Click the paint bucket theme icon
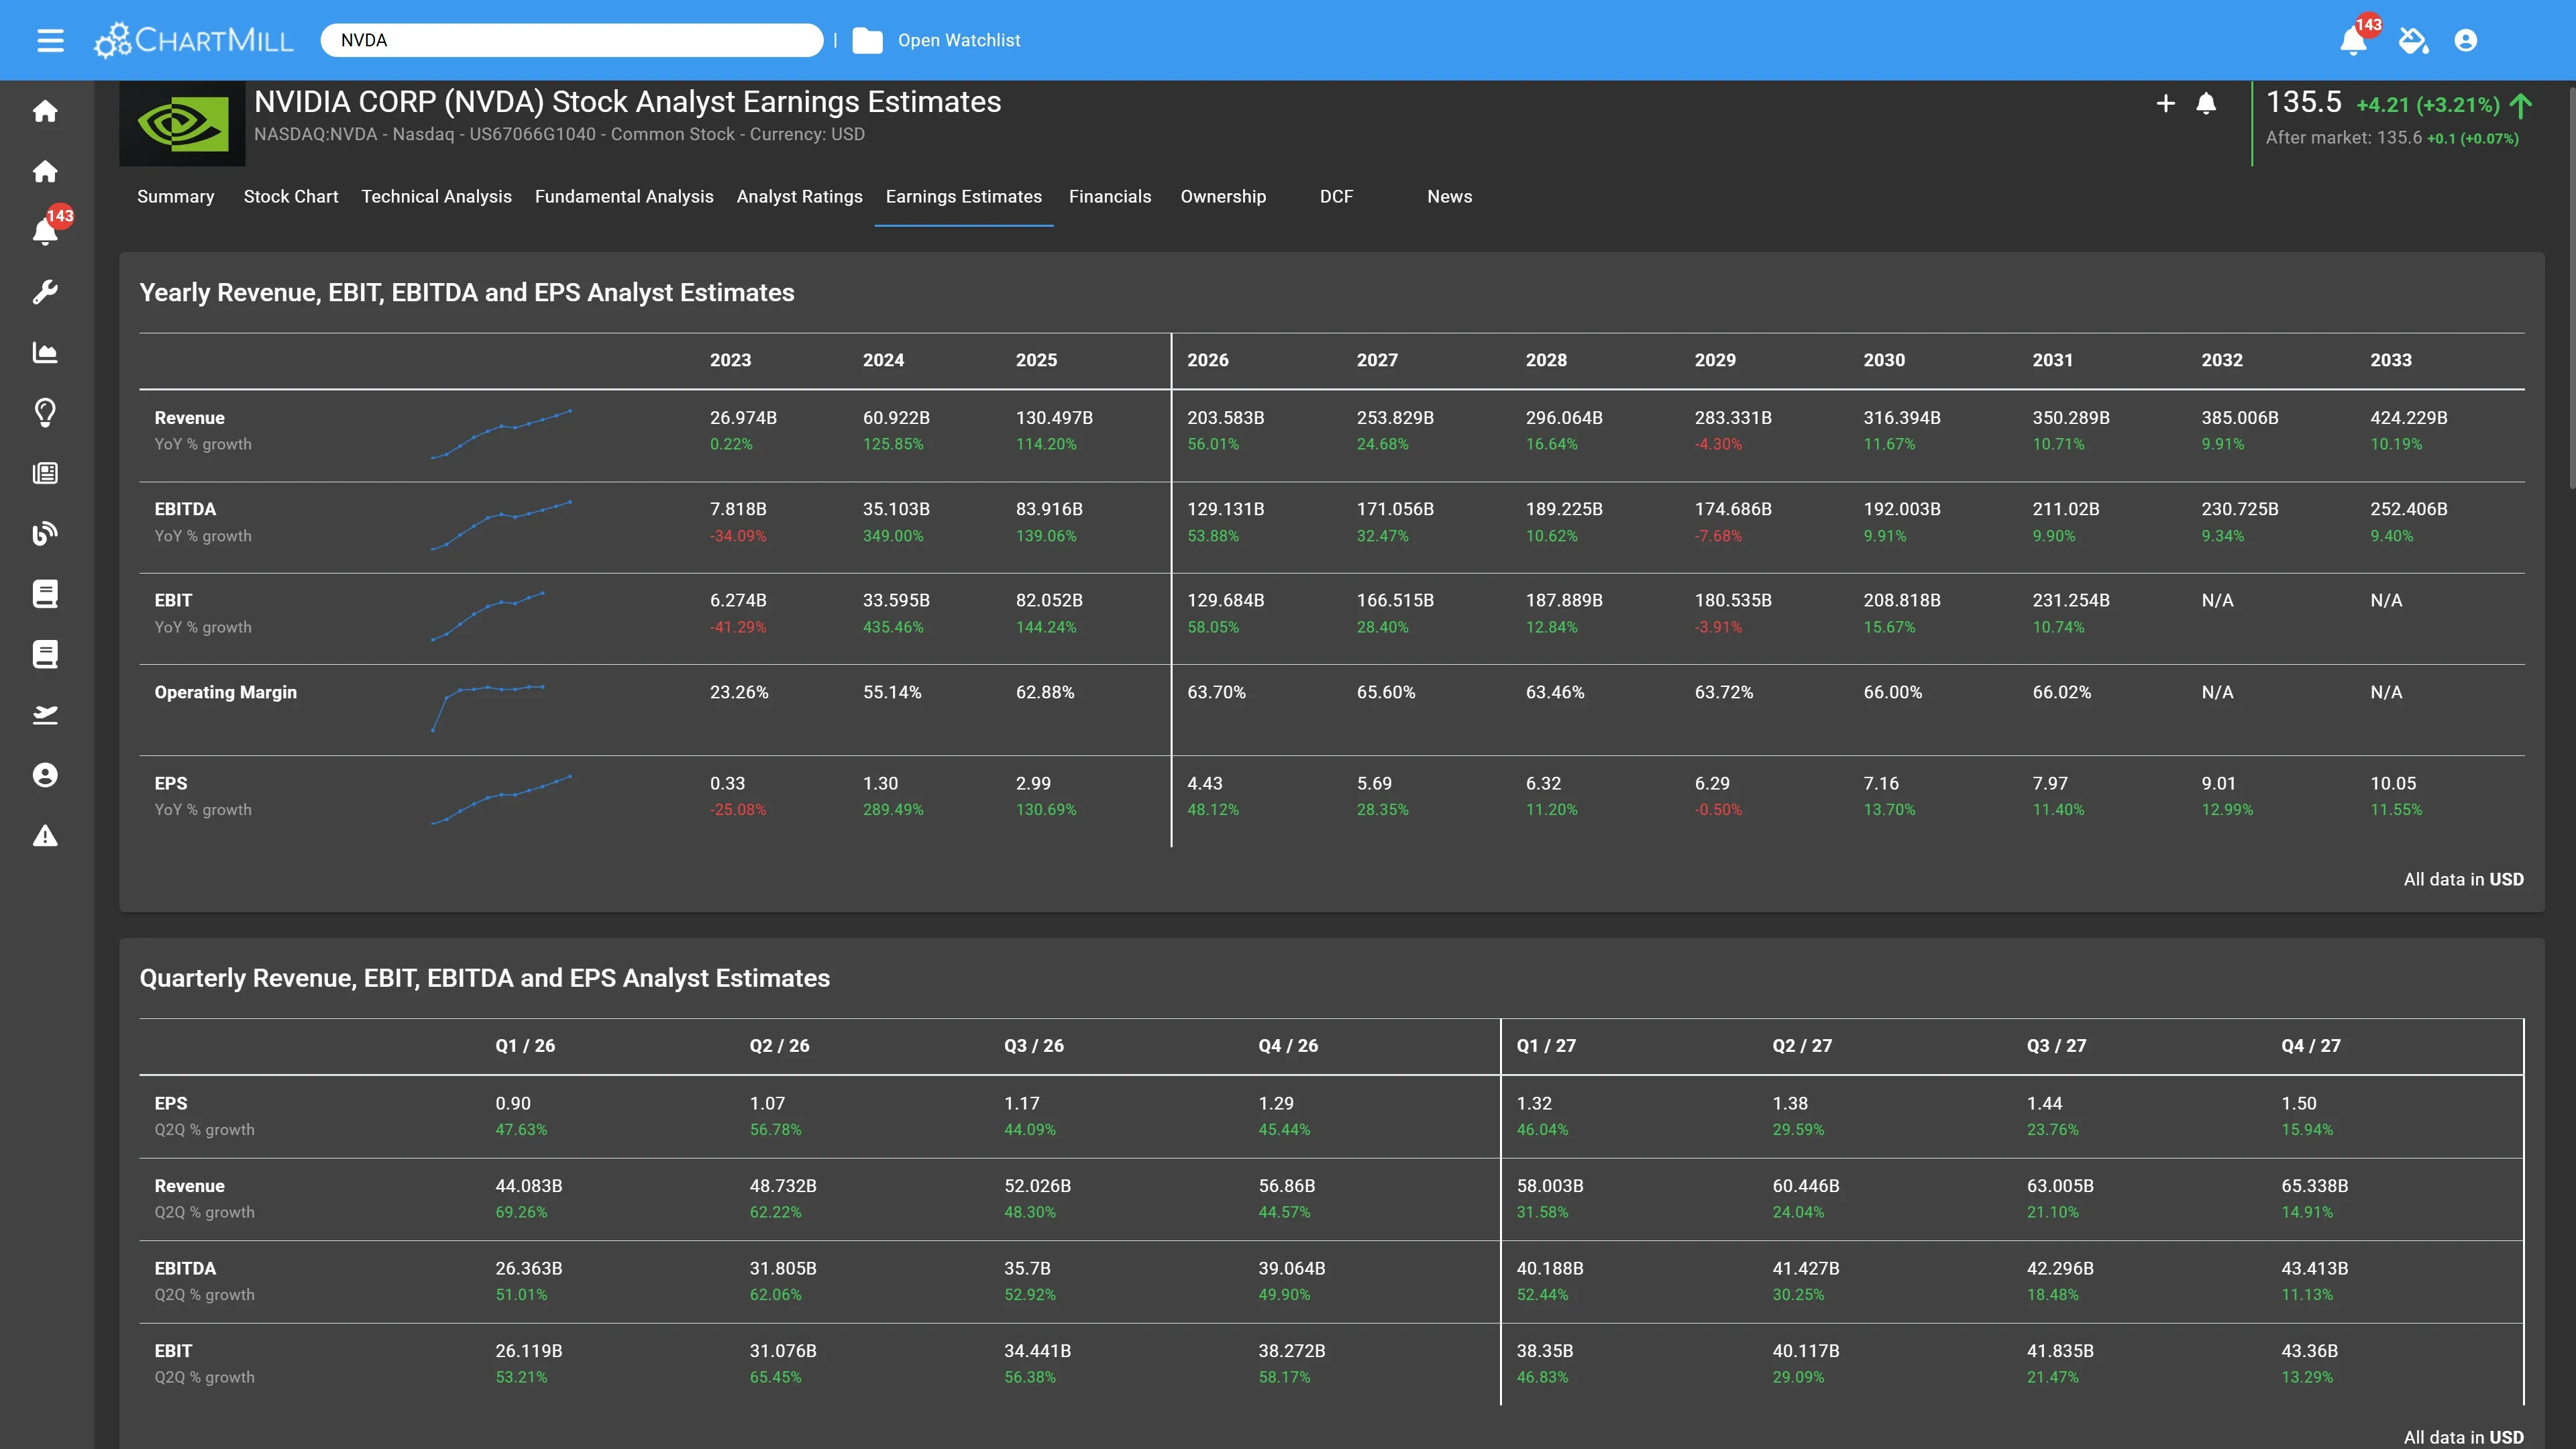 pos(2413,40)
